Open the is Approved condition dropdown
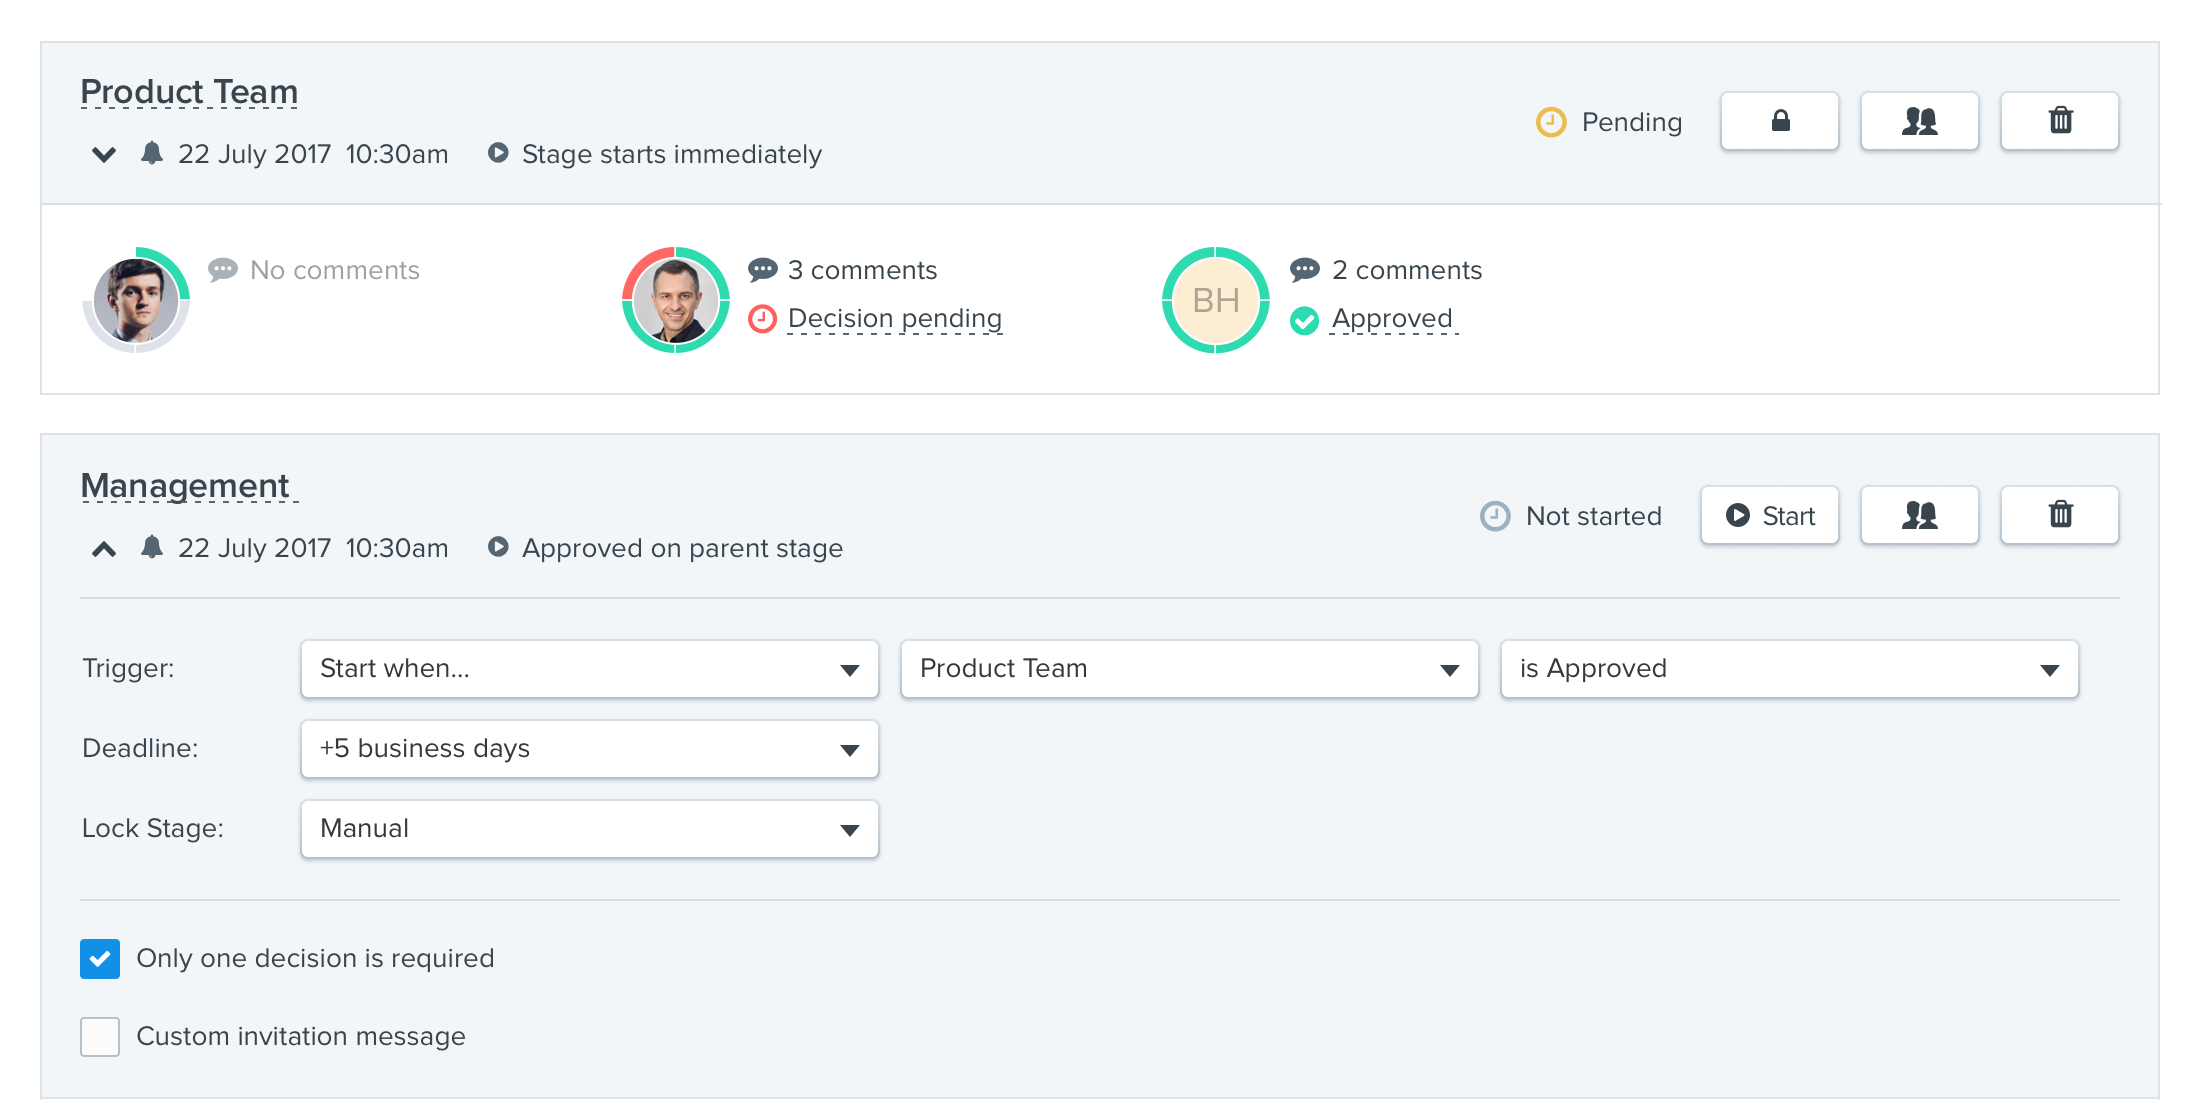2200x1100 pixels. (x=1789, y=669)
